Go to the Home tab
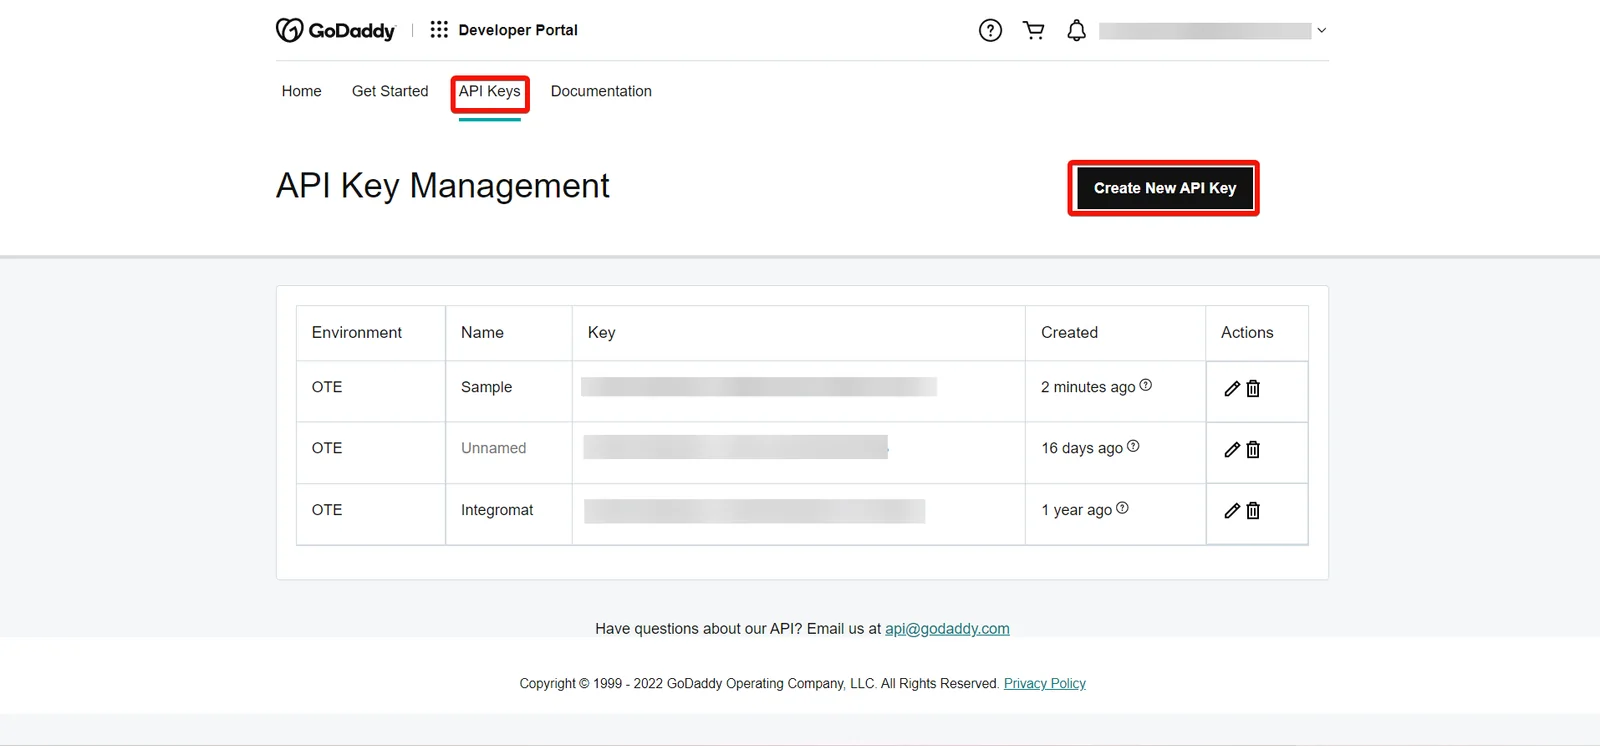1600x746 pixels. pos(301,91)
